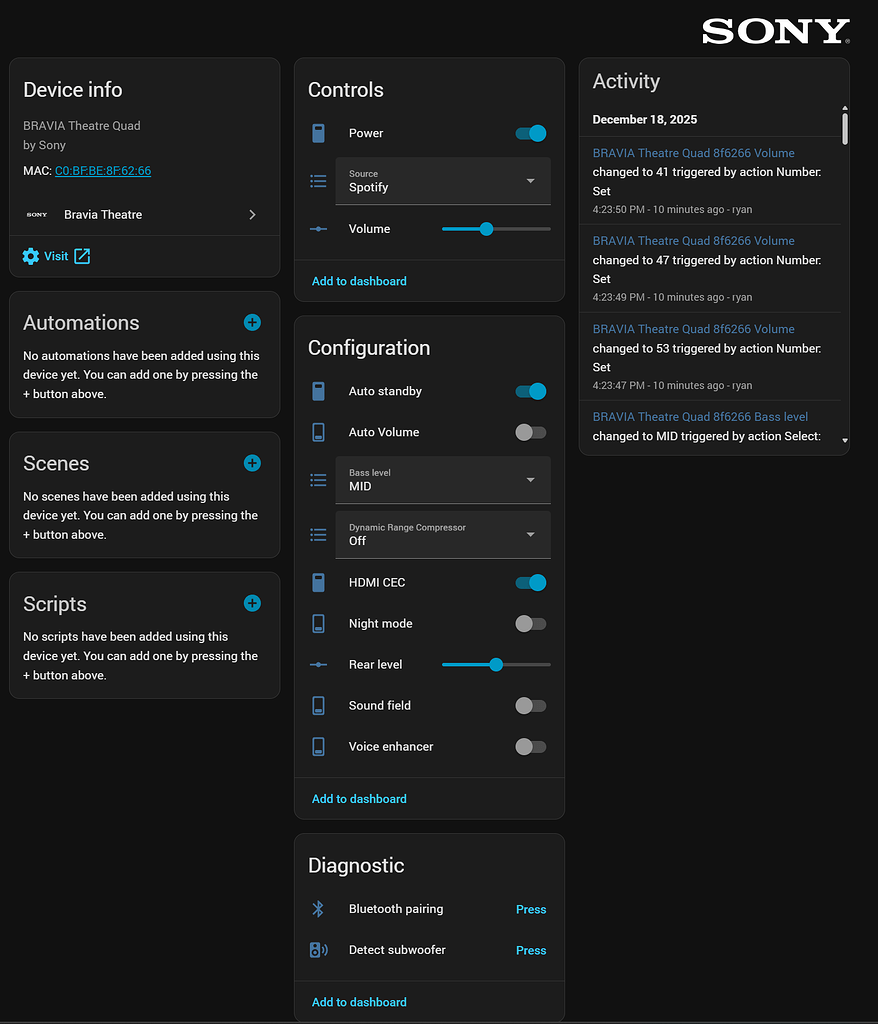Click the Visit gear icon
Image resolution: width=878 pixels, height=1024 pixels.
[31, 256]
